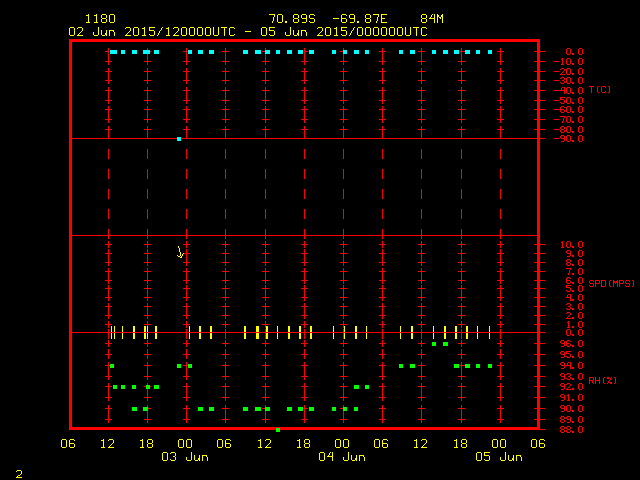Screen dimensions: 640x480
Task: Click the elevation label 84M
Action: tap(432, 19)
